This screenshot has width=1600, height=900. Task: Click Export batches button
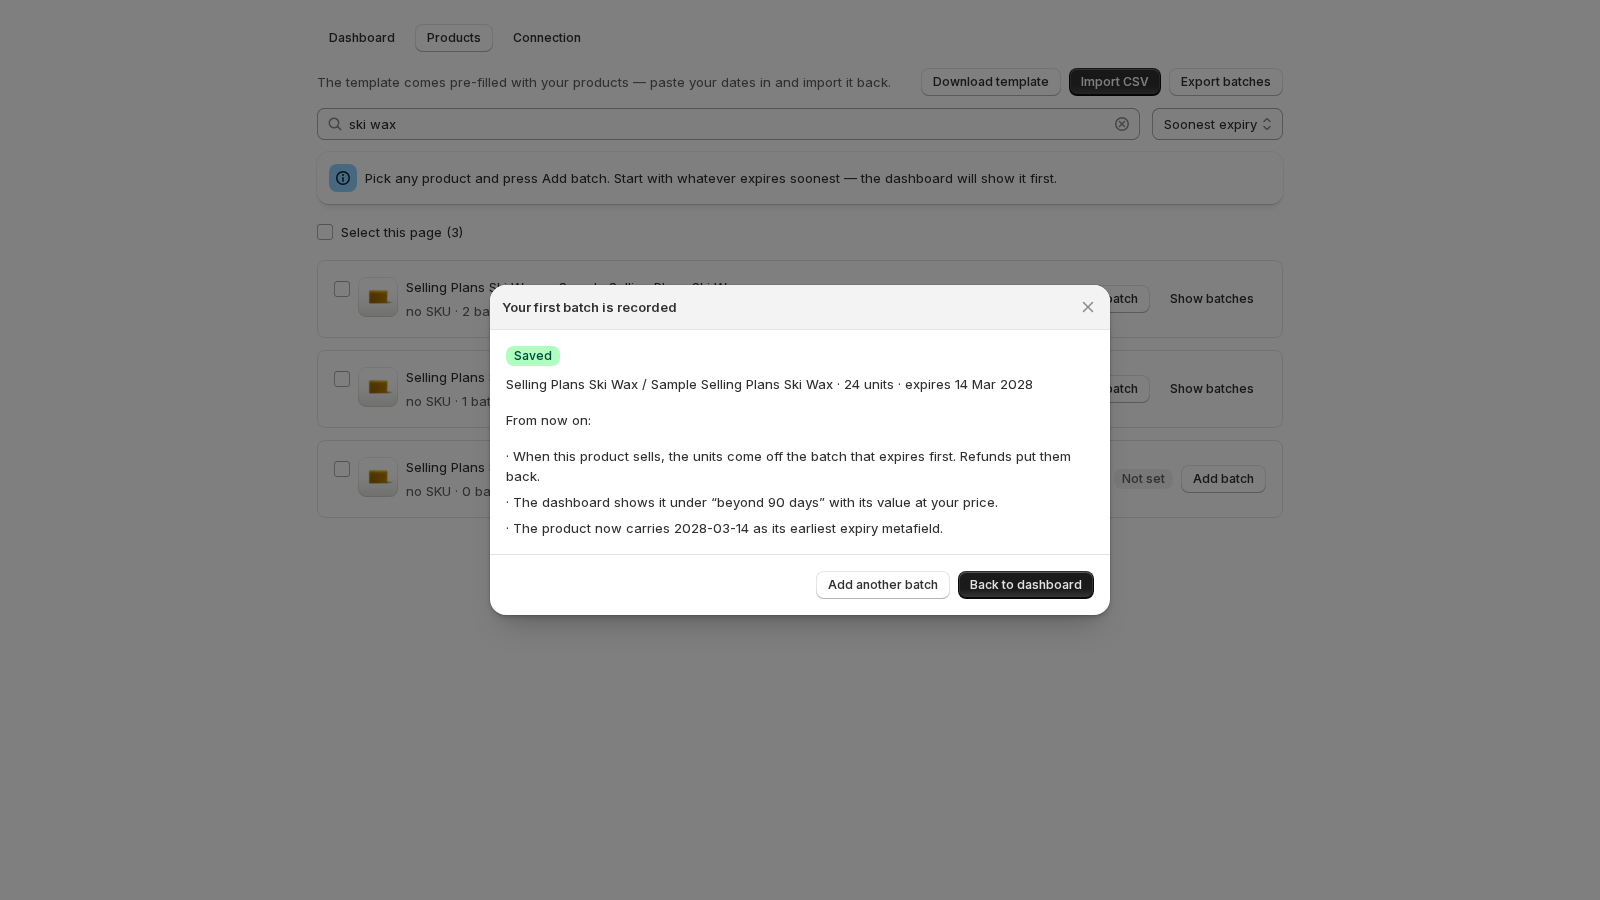click(1225, 82)
